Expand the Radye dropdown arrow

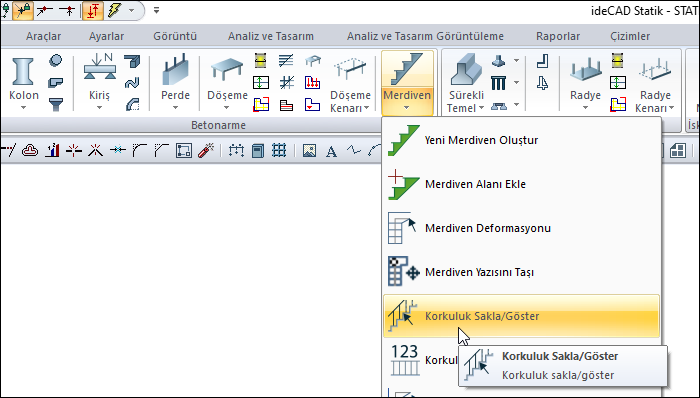[x=585, y=108]
